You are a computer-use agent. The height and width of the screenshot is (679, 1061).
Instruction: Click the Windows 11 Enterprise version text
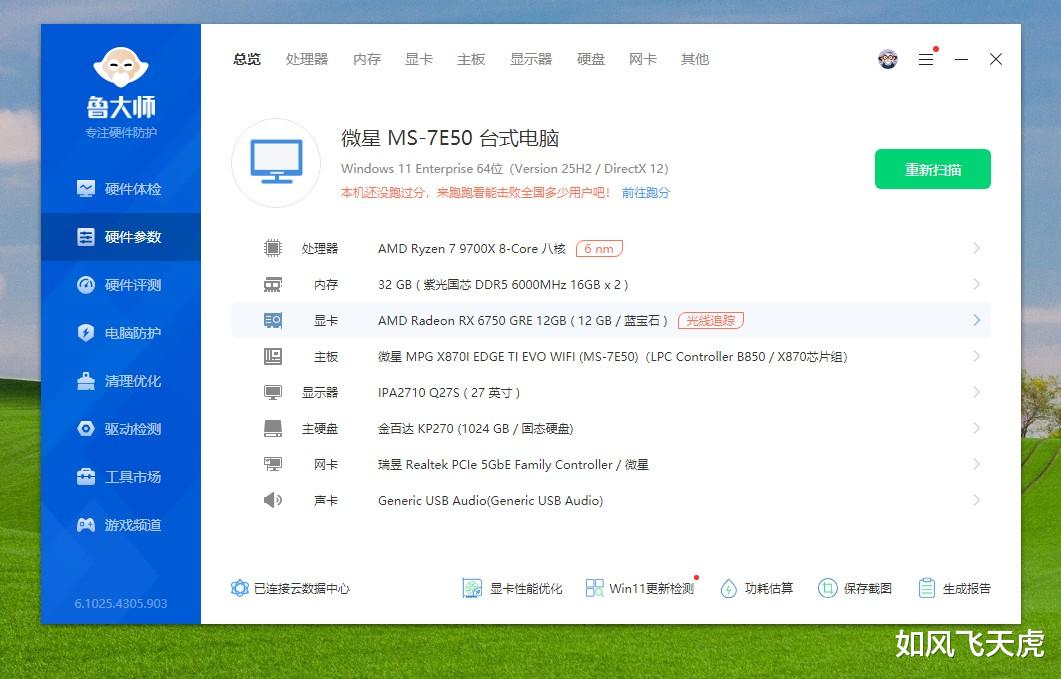(505, 169)
